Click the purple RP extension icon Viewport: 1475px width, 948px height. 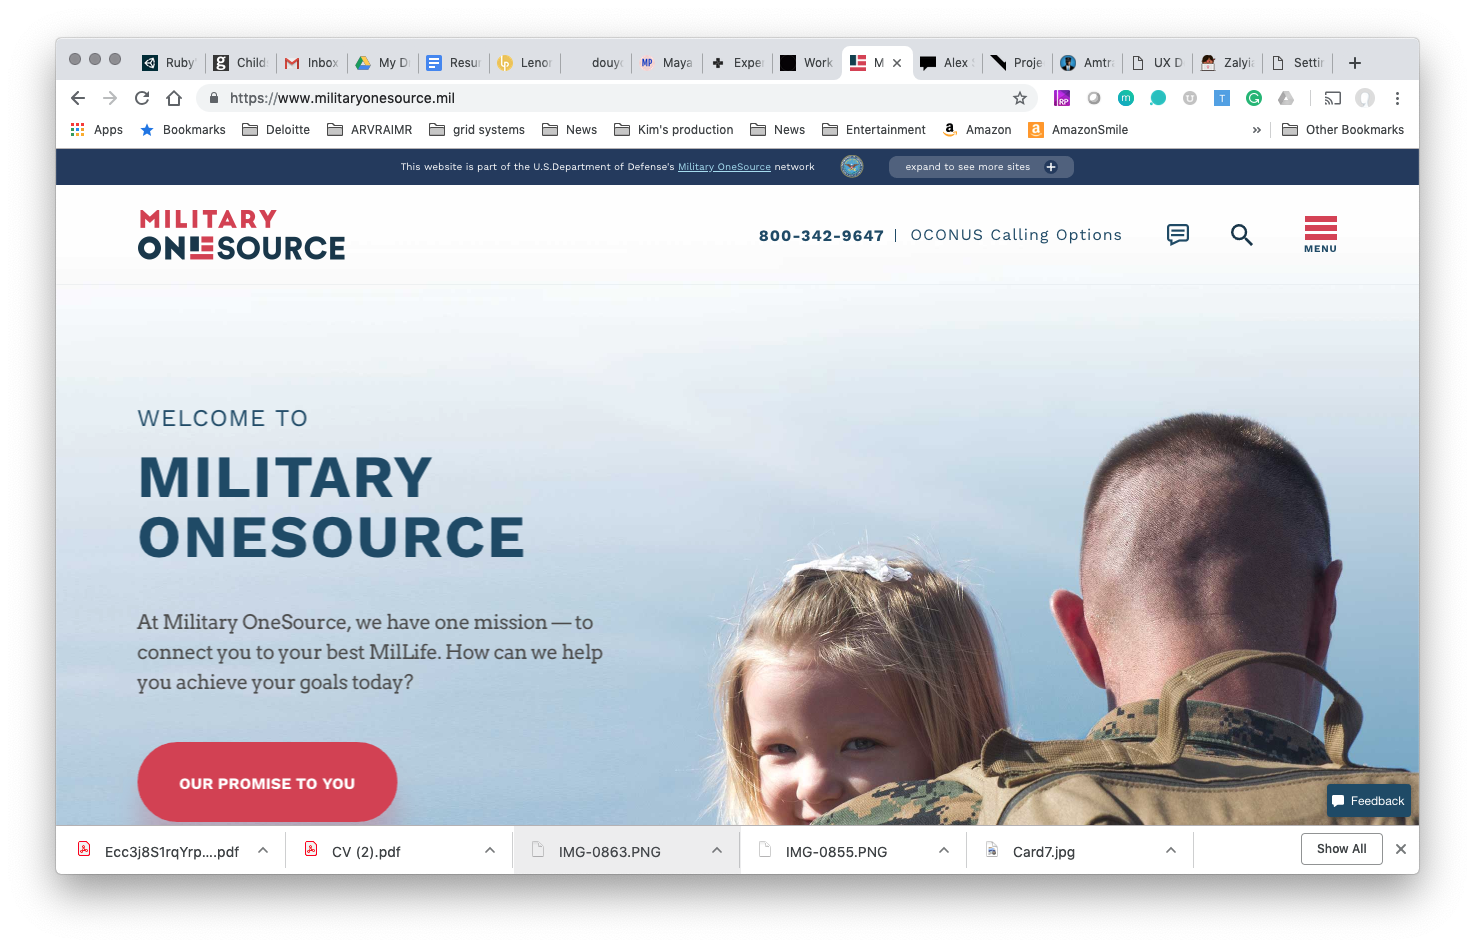tap(1062, 98)
